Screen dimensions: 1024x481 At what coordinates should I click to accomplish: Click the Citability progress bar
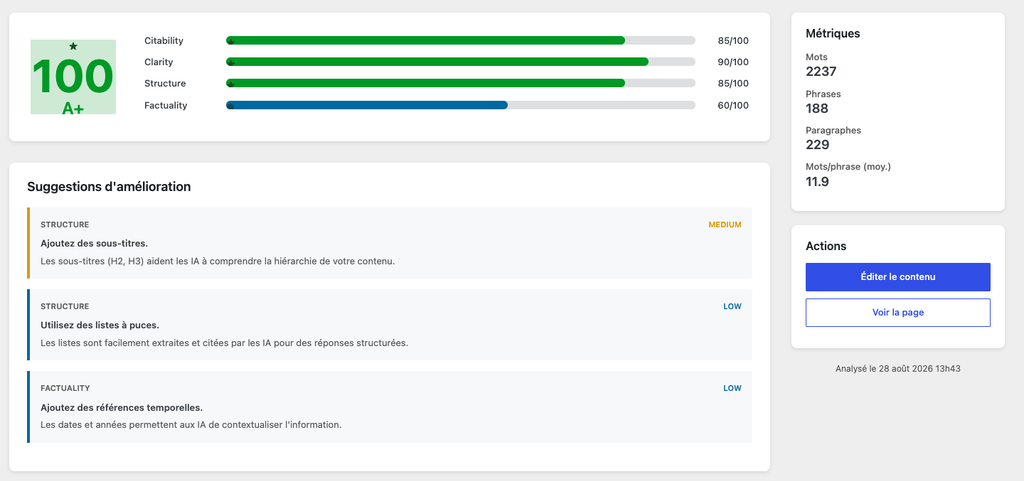tap(460, 40)
